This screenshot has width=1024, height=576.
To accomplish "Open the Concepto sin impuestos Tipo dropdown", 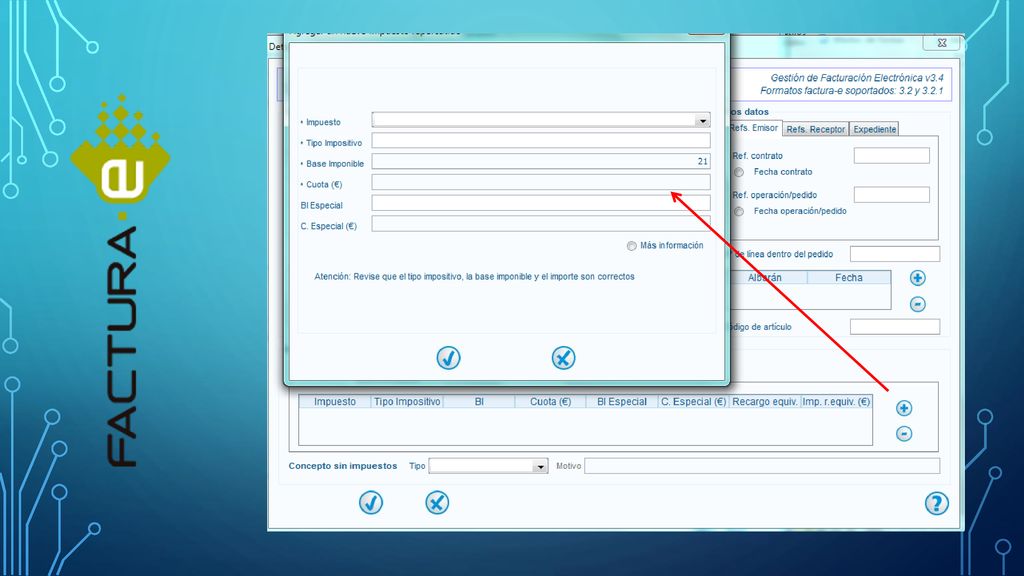I will tap(540, 466).
